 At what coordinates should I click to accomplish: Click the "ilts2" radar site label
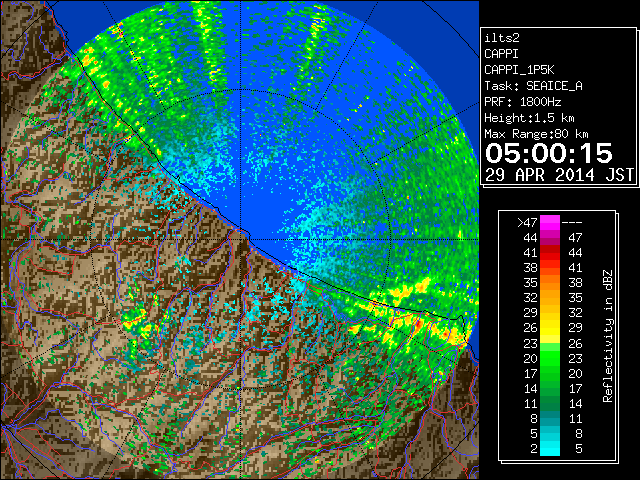click(502, 38)
